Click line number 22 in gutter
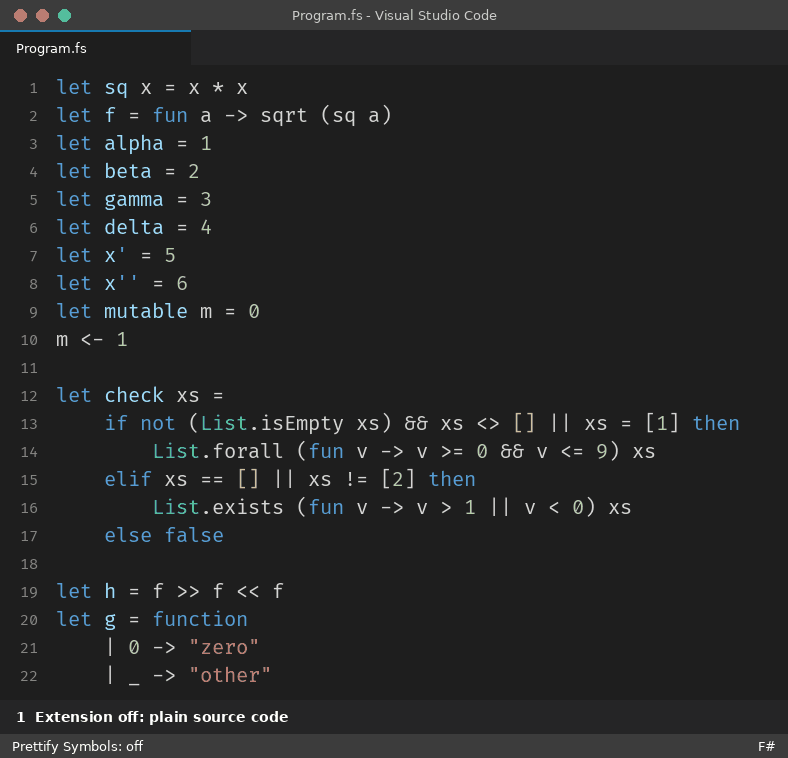 [x=29, y=676]
